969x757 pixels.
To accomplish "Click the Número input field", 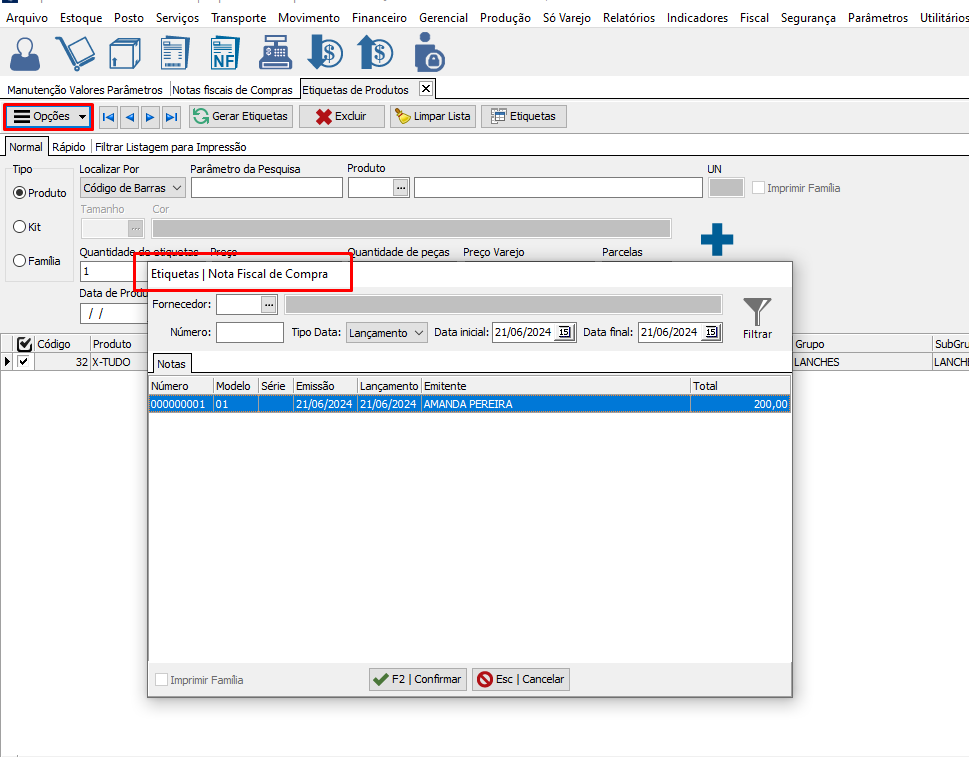I will (249, 333).
